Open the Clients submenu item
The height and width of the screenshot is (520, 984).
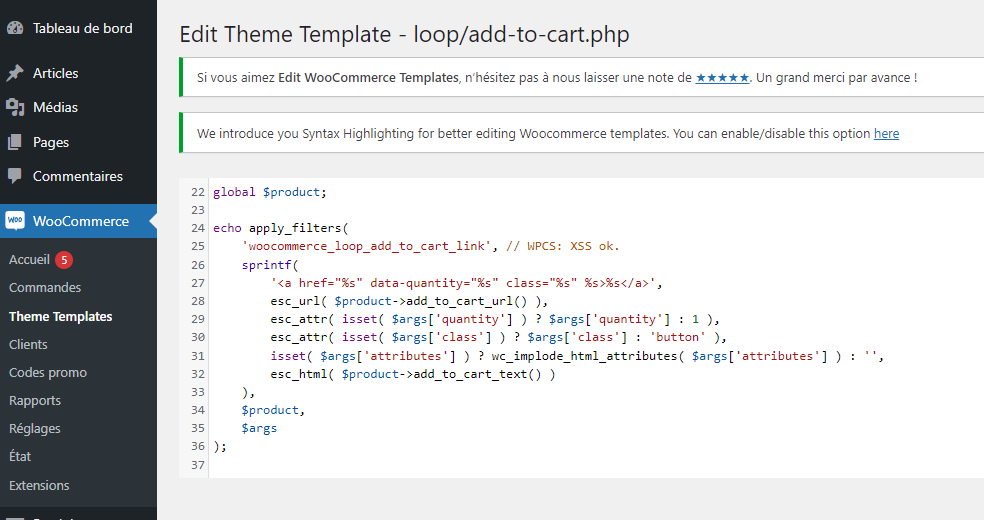click(x=28, y=344)
